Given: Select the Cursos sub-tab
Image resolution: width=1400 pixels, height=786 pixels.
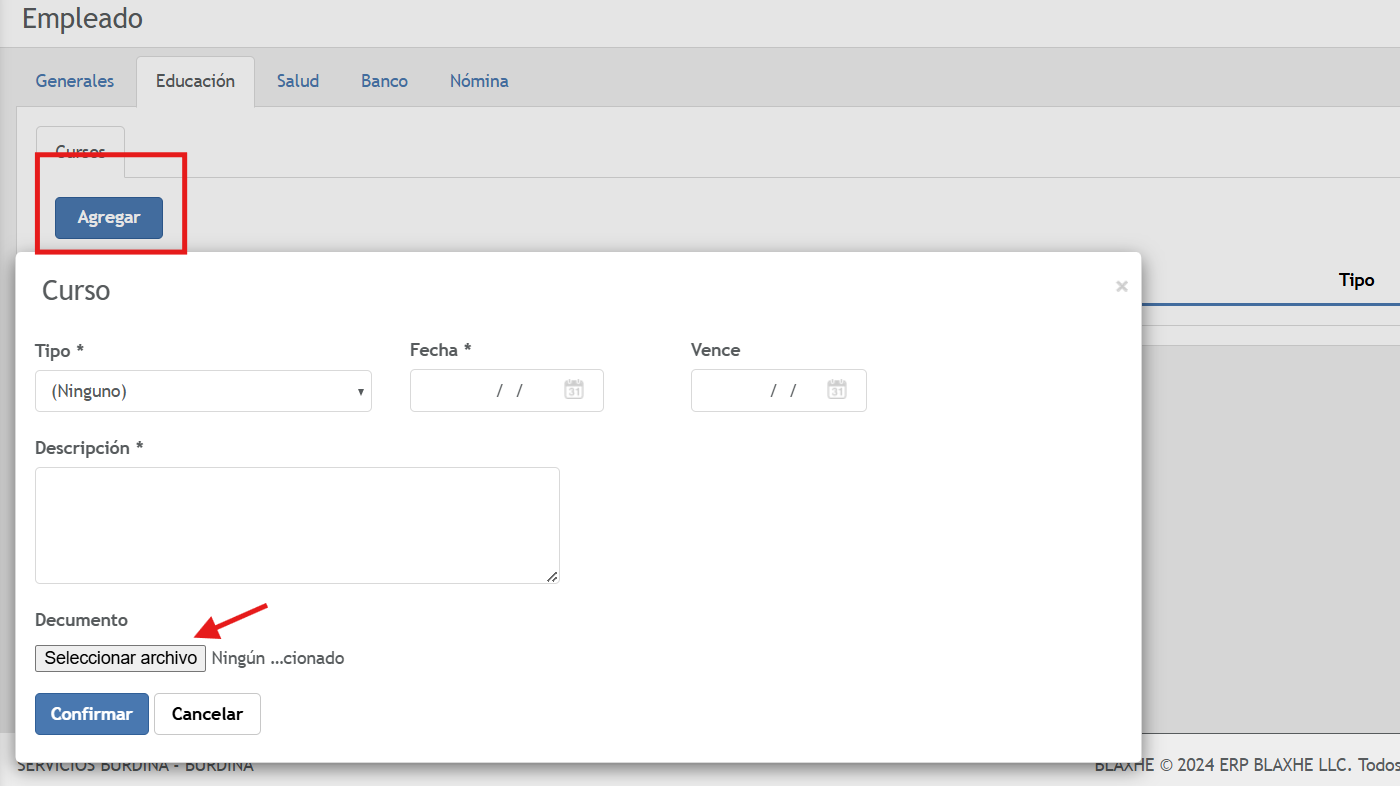Looking at the screenshot, I should [x=80, y=152].
